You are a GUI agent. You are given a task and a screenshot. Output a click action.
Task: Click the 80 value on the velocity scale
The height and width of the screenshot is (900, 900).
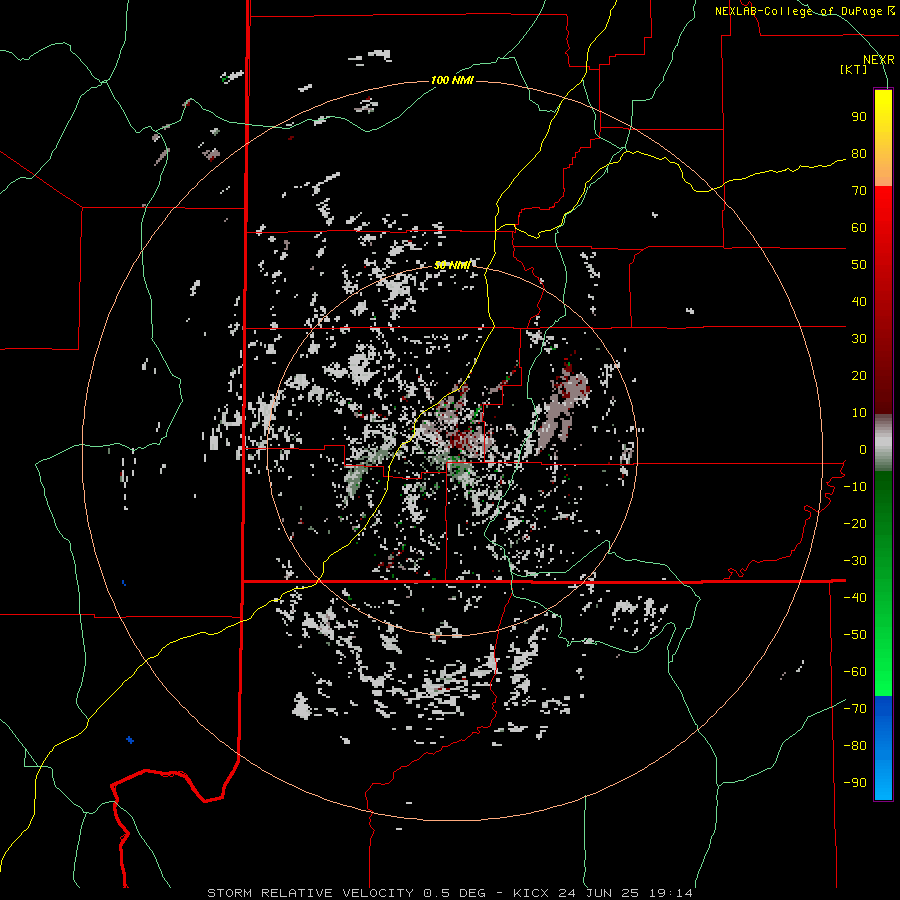tap(859, 153)
